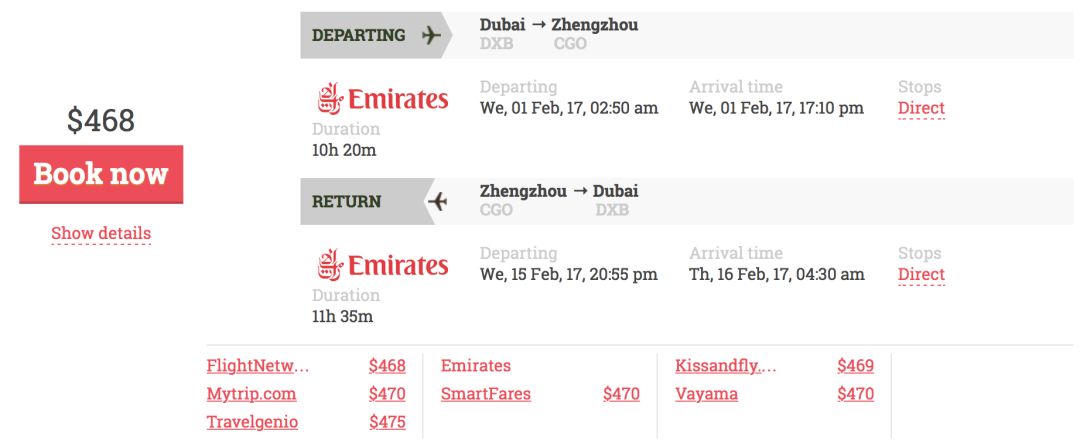
Task: Click the $470 SmartFares price
Action: pyautogui.click(x=621, y=394)
